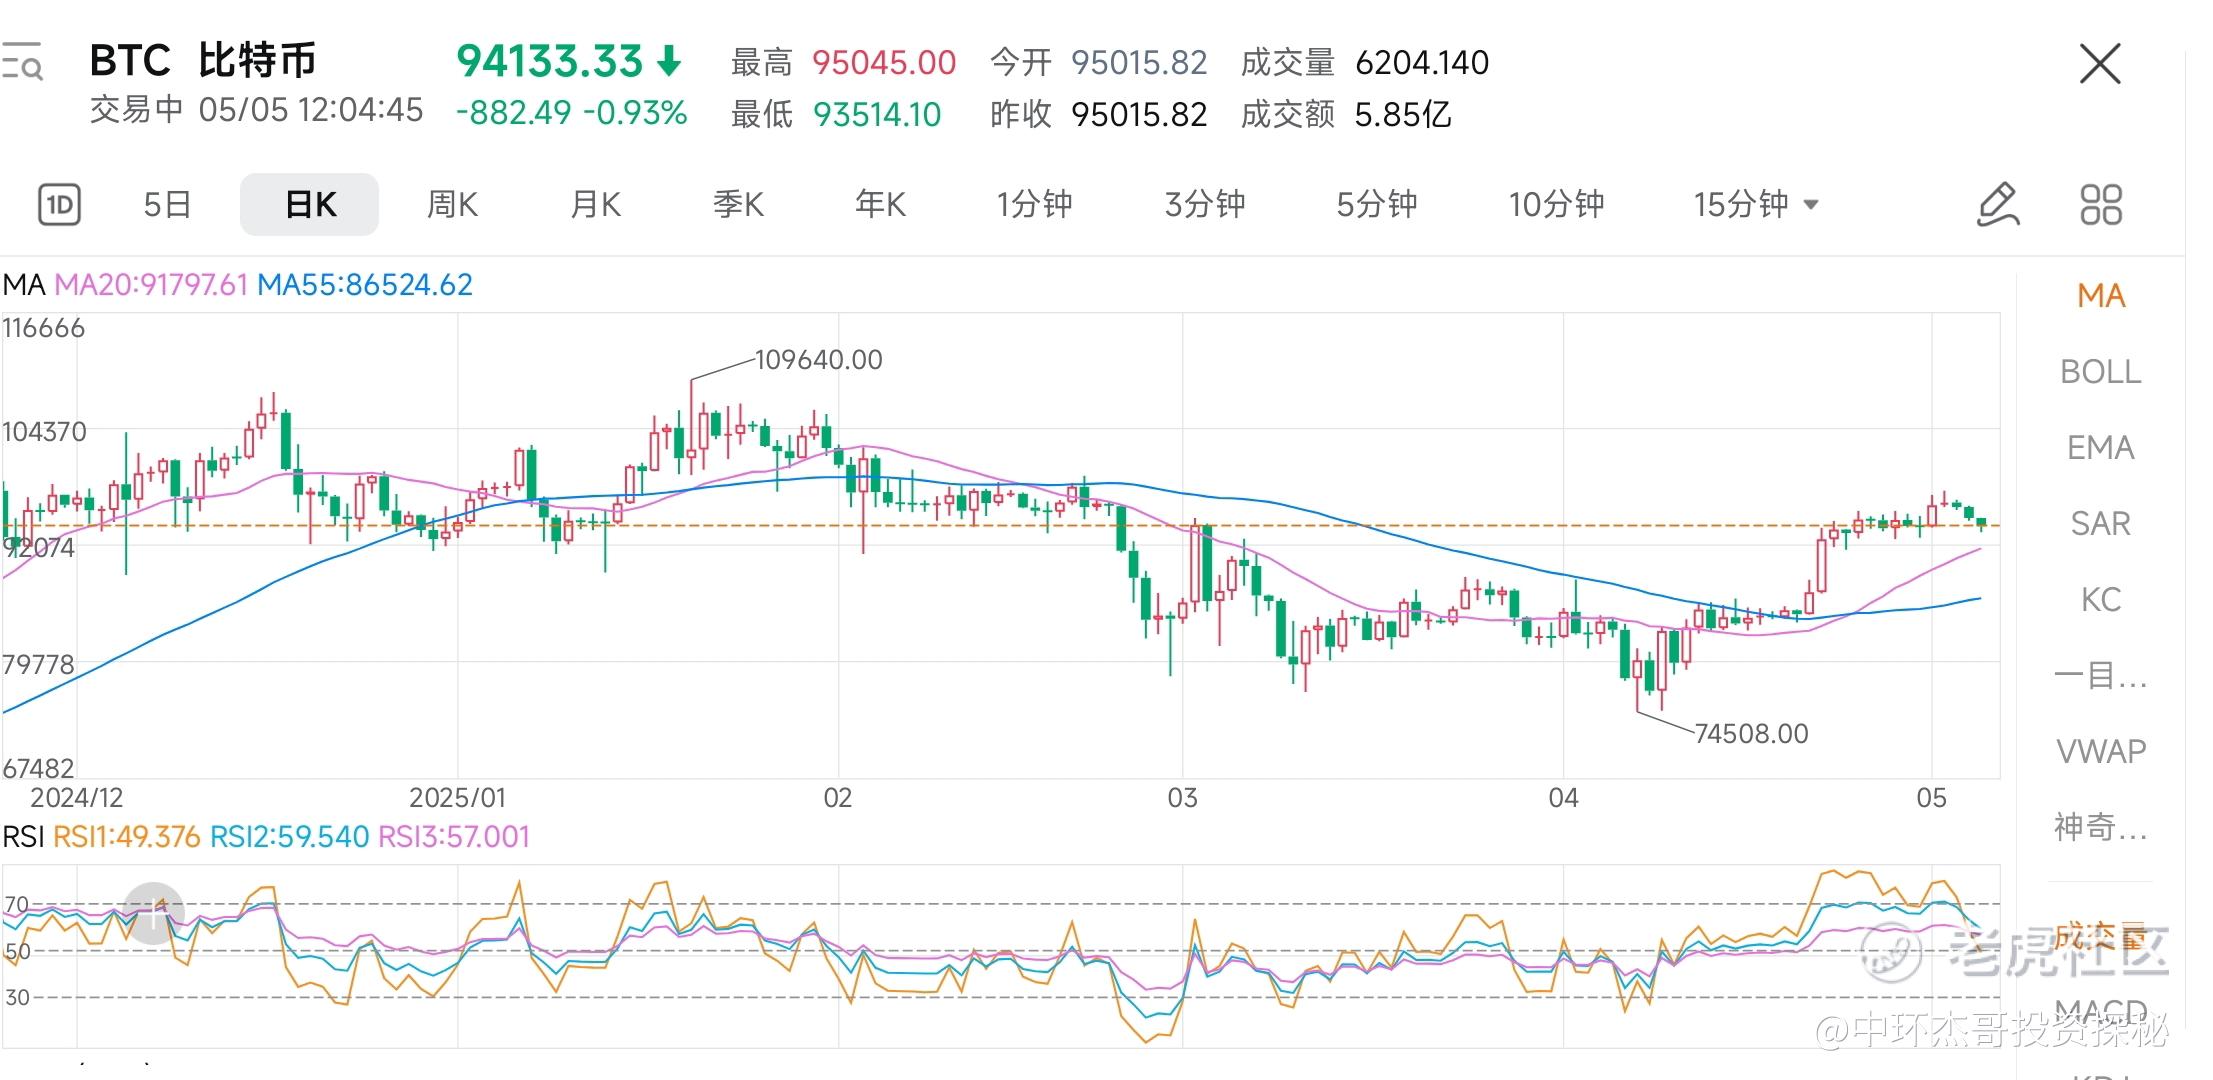
Task: Close the BTC chart with X
Action: pyautogui.click(x=2099, y=64)
